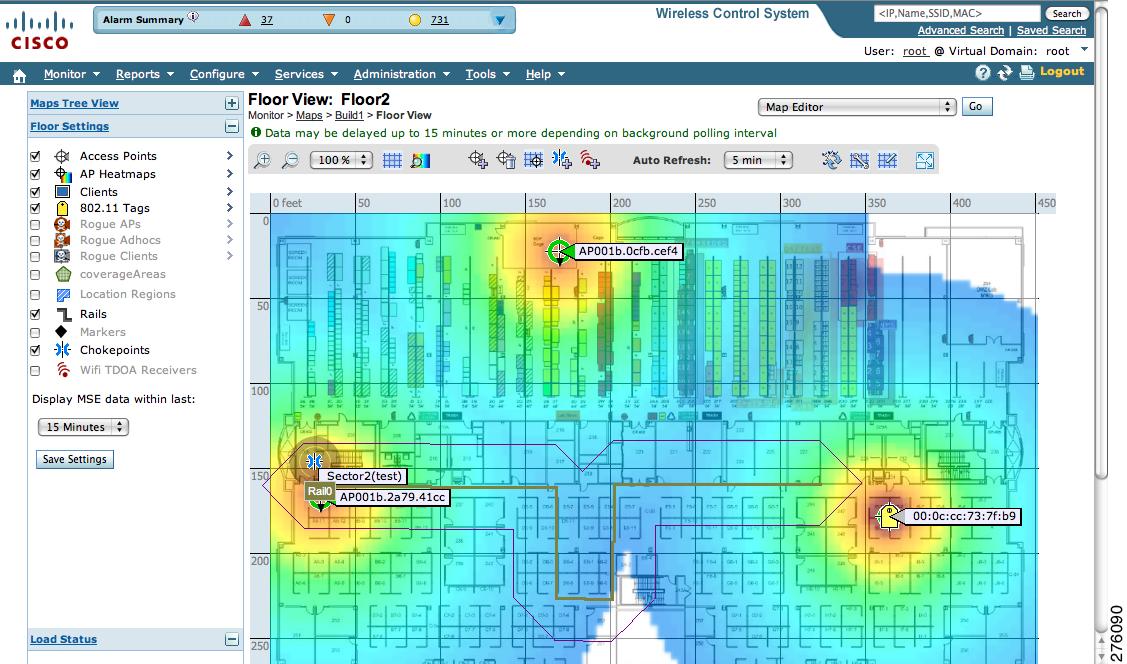Click the Go button
This screenshot has width=1127, height=664.
[975, 106]
